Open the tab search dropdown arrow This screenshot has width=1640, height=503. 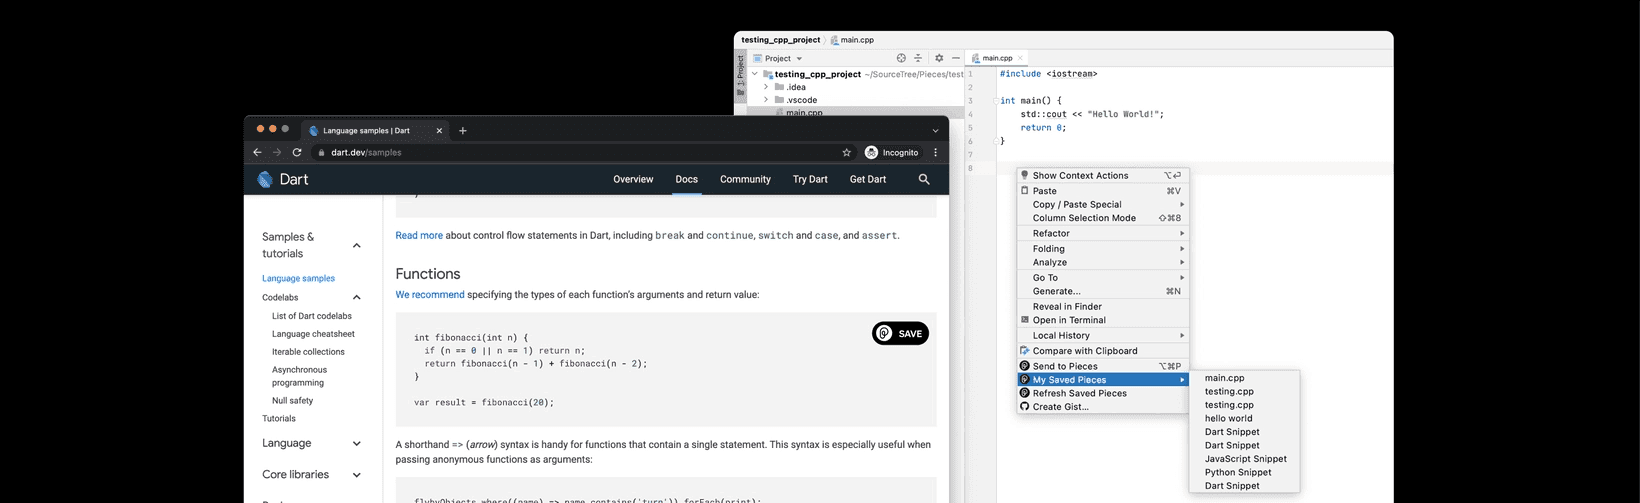click(935, 131)
